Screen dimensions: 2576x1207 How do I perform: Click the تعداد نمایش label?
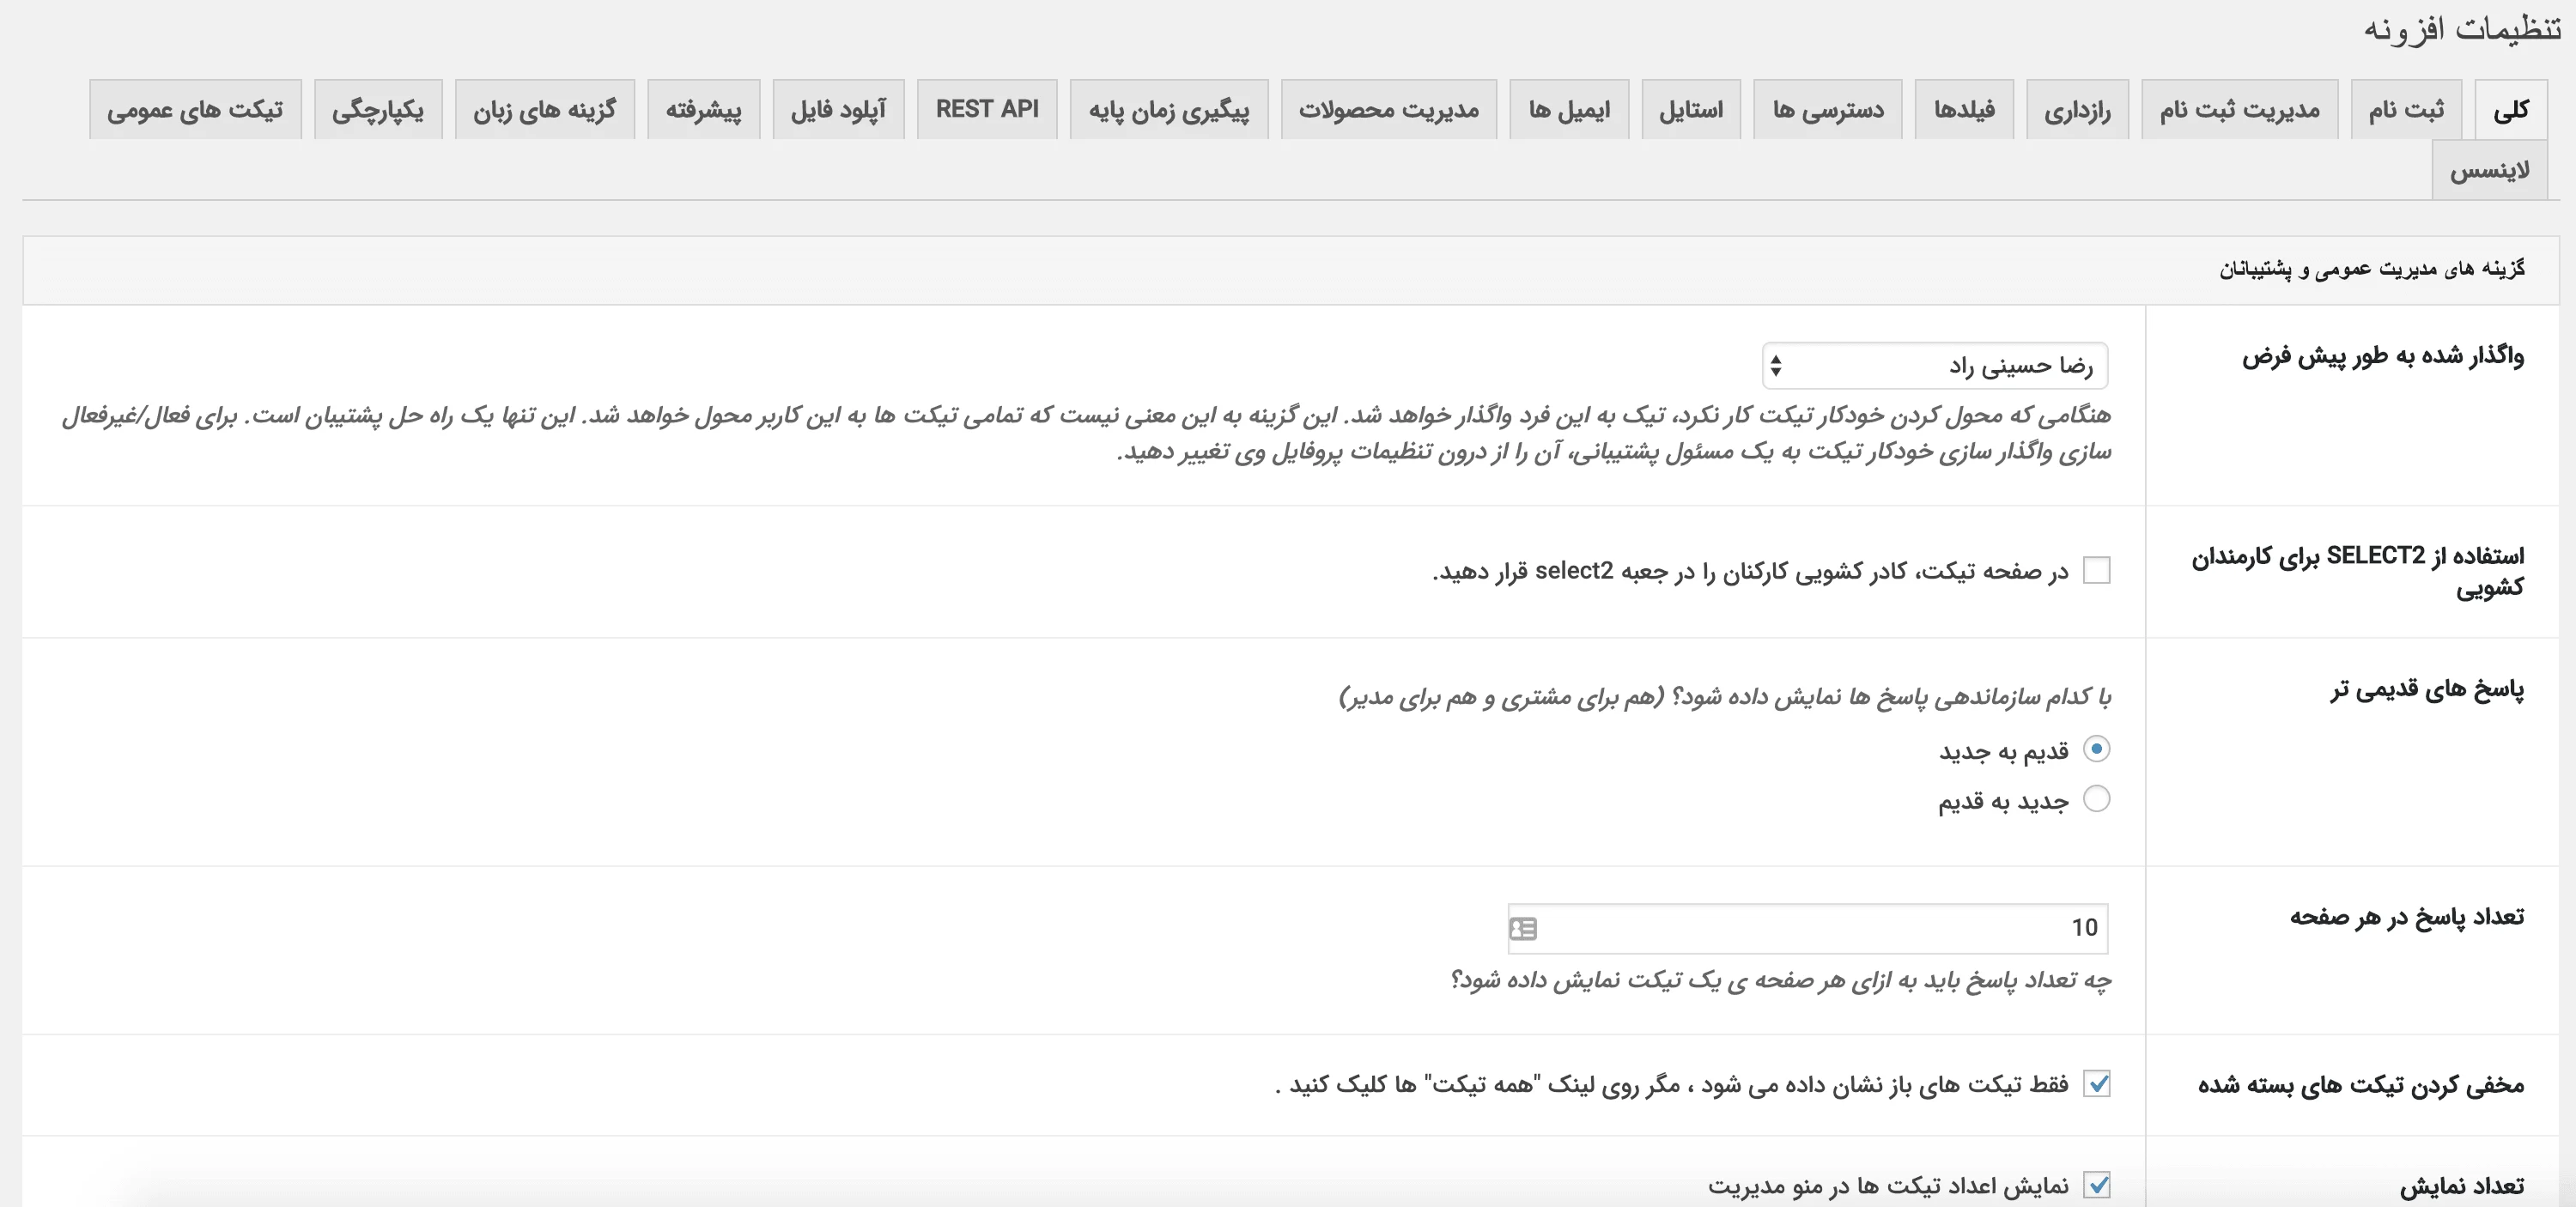coord(2461,1186)
